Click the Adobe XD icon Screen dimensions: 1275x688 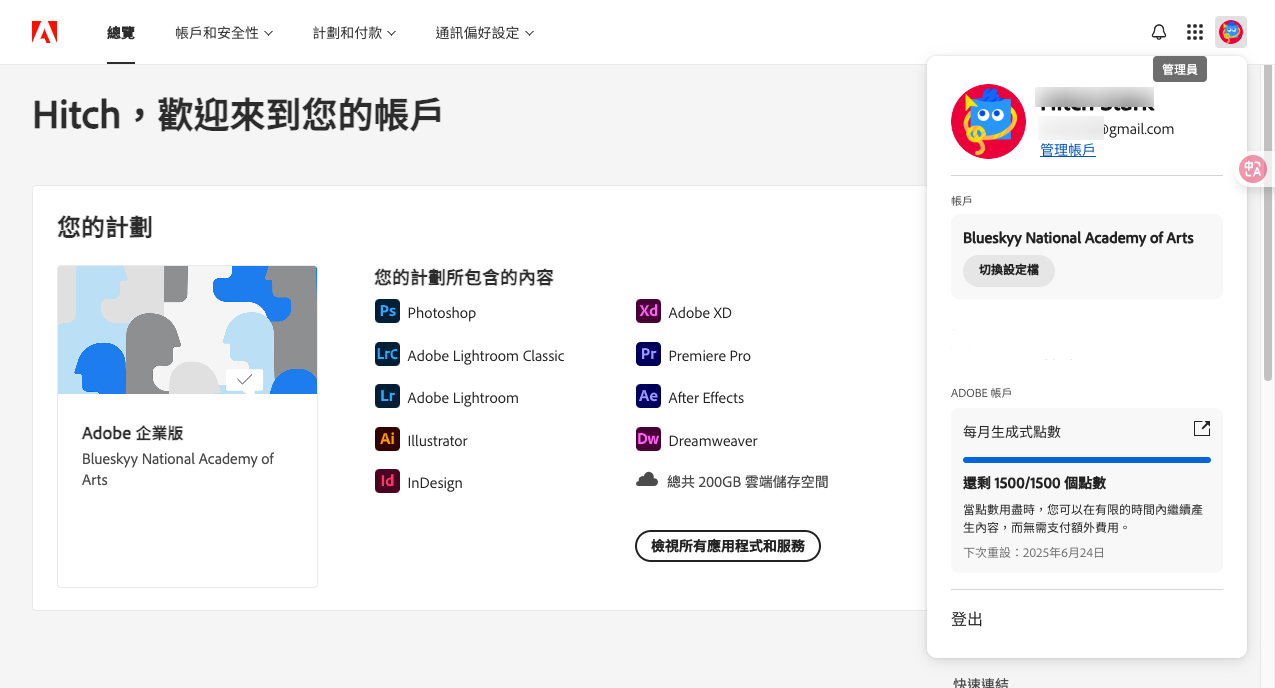[x=647, y=311]
